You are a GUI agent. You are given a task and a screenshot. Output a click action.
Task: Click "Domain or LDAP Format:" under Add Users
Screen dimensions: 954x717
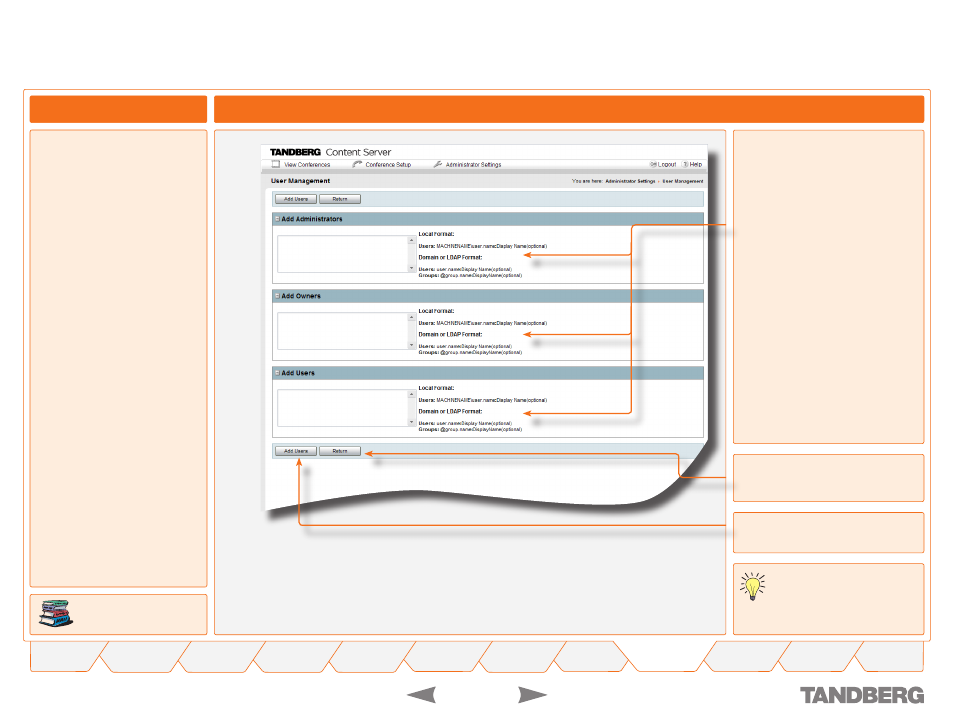pyautogui.click(x=450, y=411)
